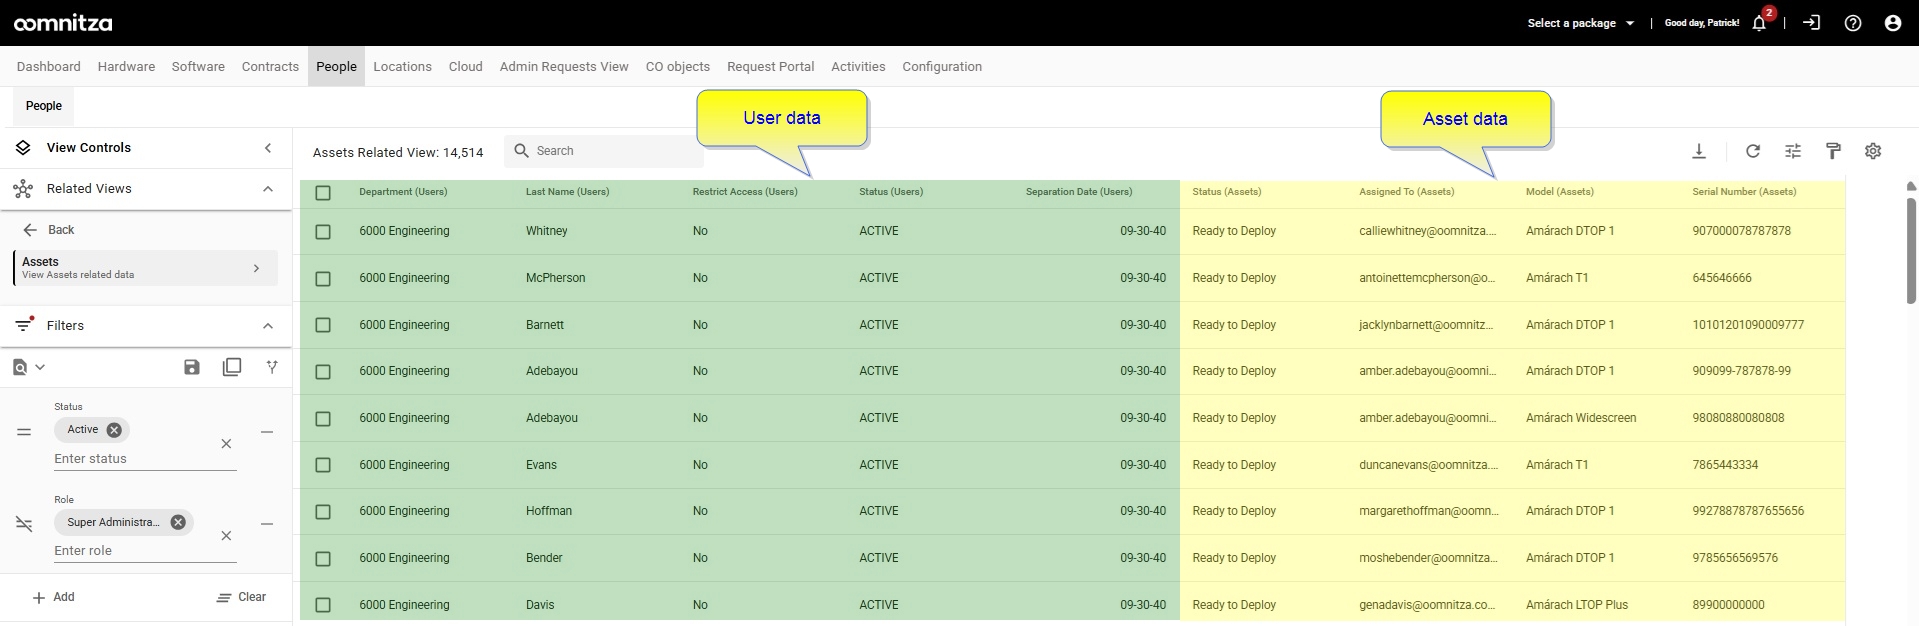Image resolution: width=1919 pixels, height=626 pixels.
Task: Sort by Last Name (Users) column header
Action: (567, 192)
